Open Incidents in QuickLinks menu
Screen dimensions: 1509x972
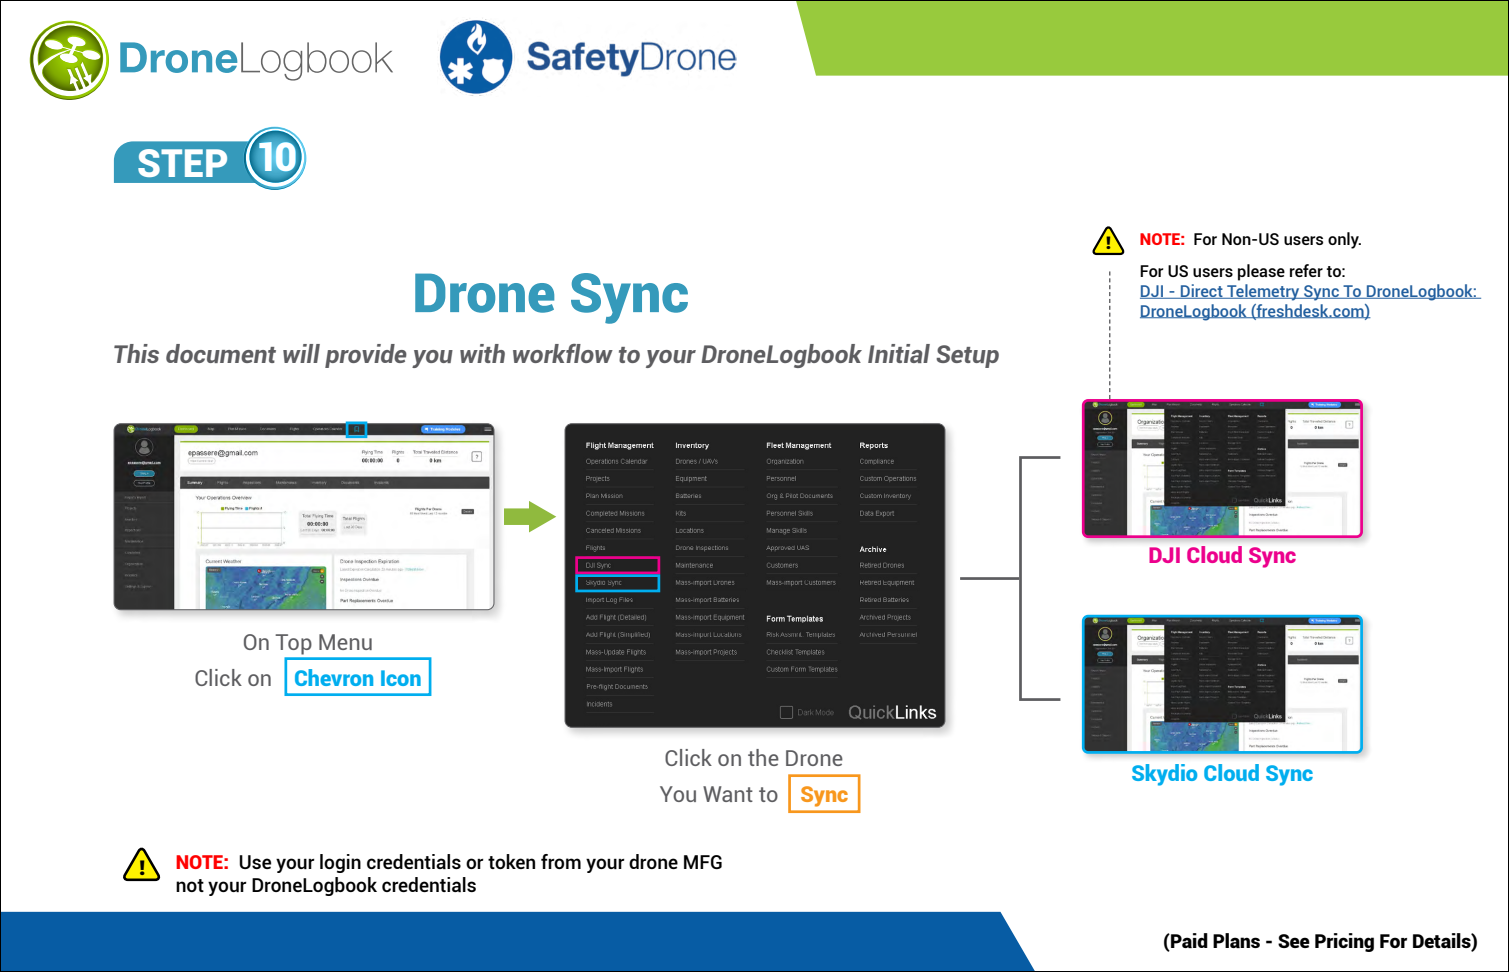599,704
